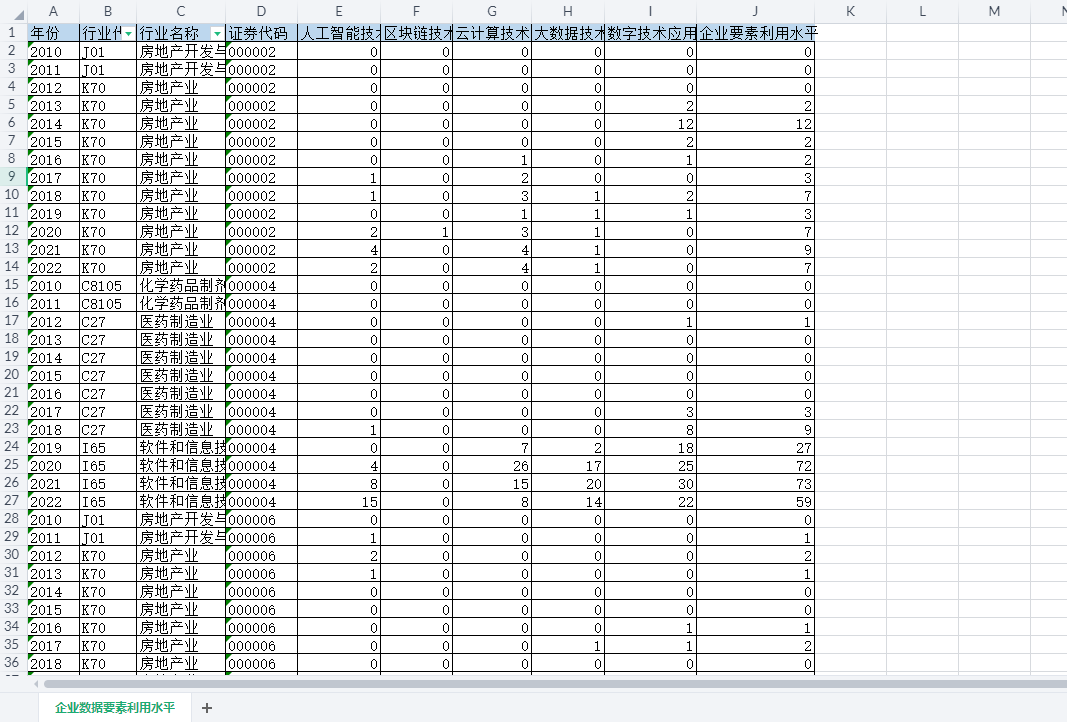This screenshot has height=722, width=1067.
Task: Select cell C2 房地产开发 in row 2
Action: point(181,52)
